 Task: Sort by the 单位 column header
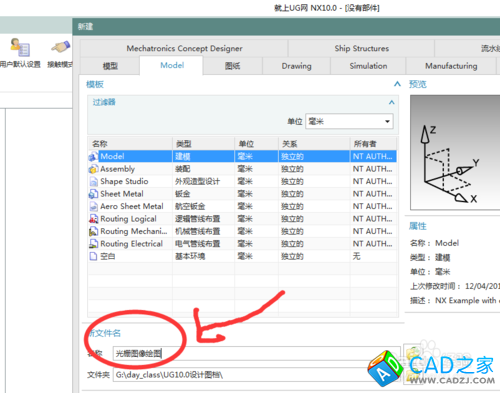tap(256, 144)
